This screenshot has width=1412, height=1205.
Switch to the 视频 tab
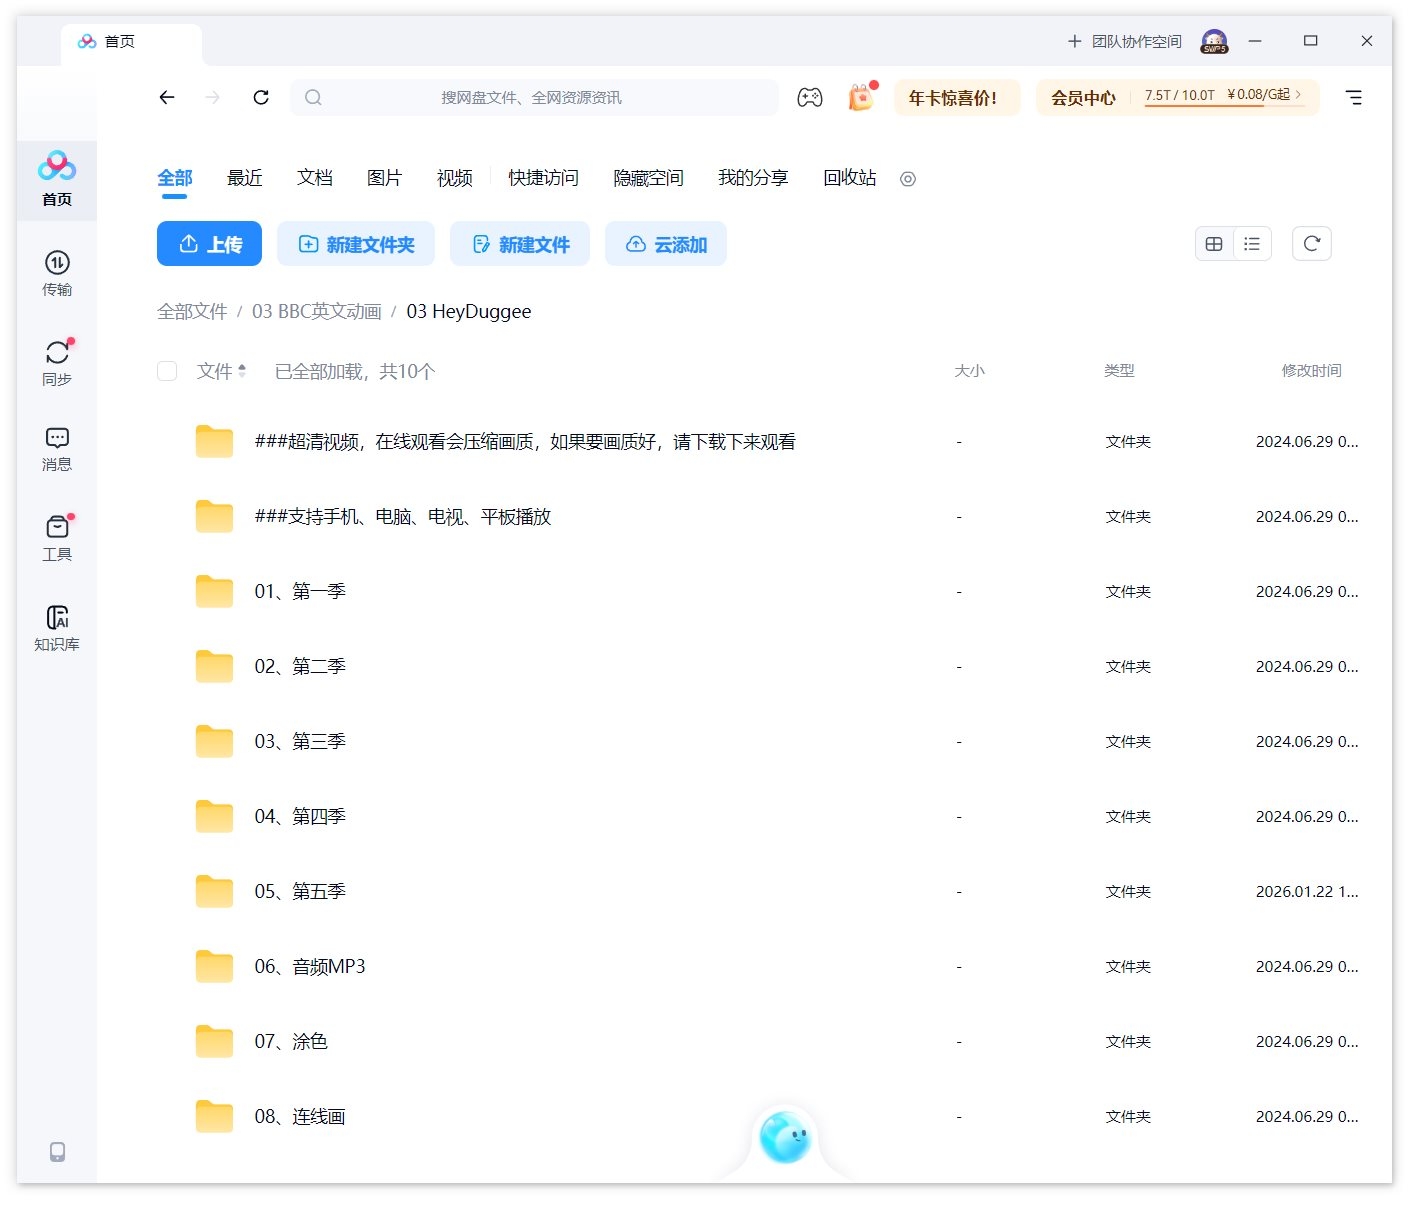tap(453, 178)
